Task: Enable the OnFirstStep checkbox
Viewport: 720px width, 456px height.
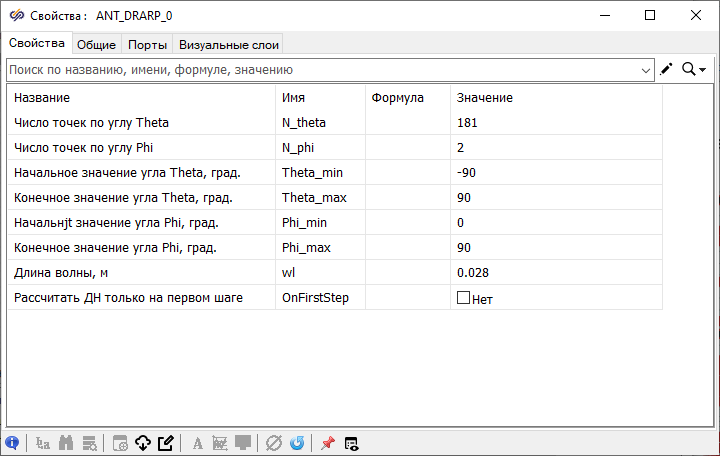Action: click(x=463, y=298)
